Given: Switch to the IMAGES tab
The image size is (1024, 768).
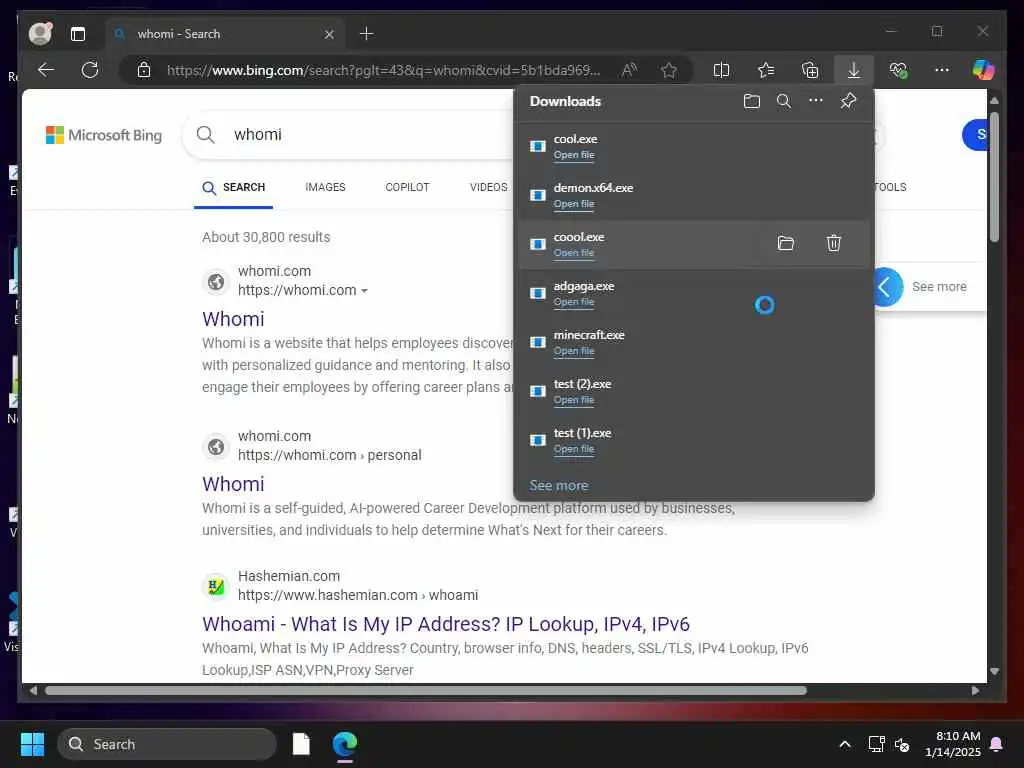Looking at the screenshot, I should click(x=325, y=187).
